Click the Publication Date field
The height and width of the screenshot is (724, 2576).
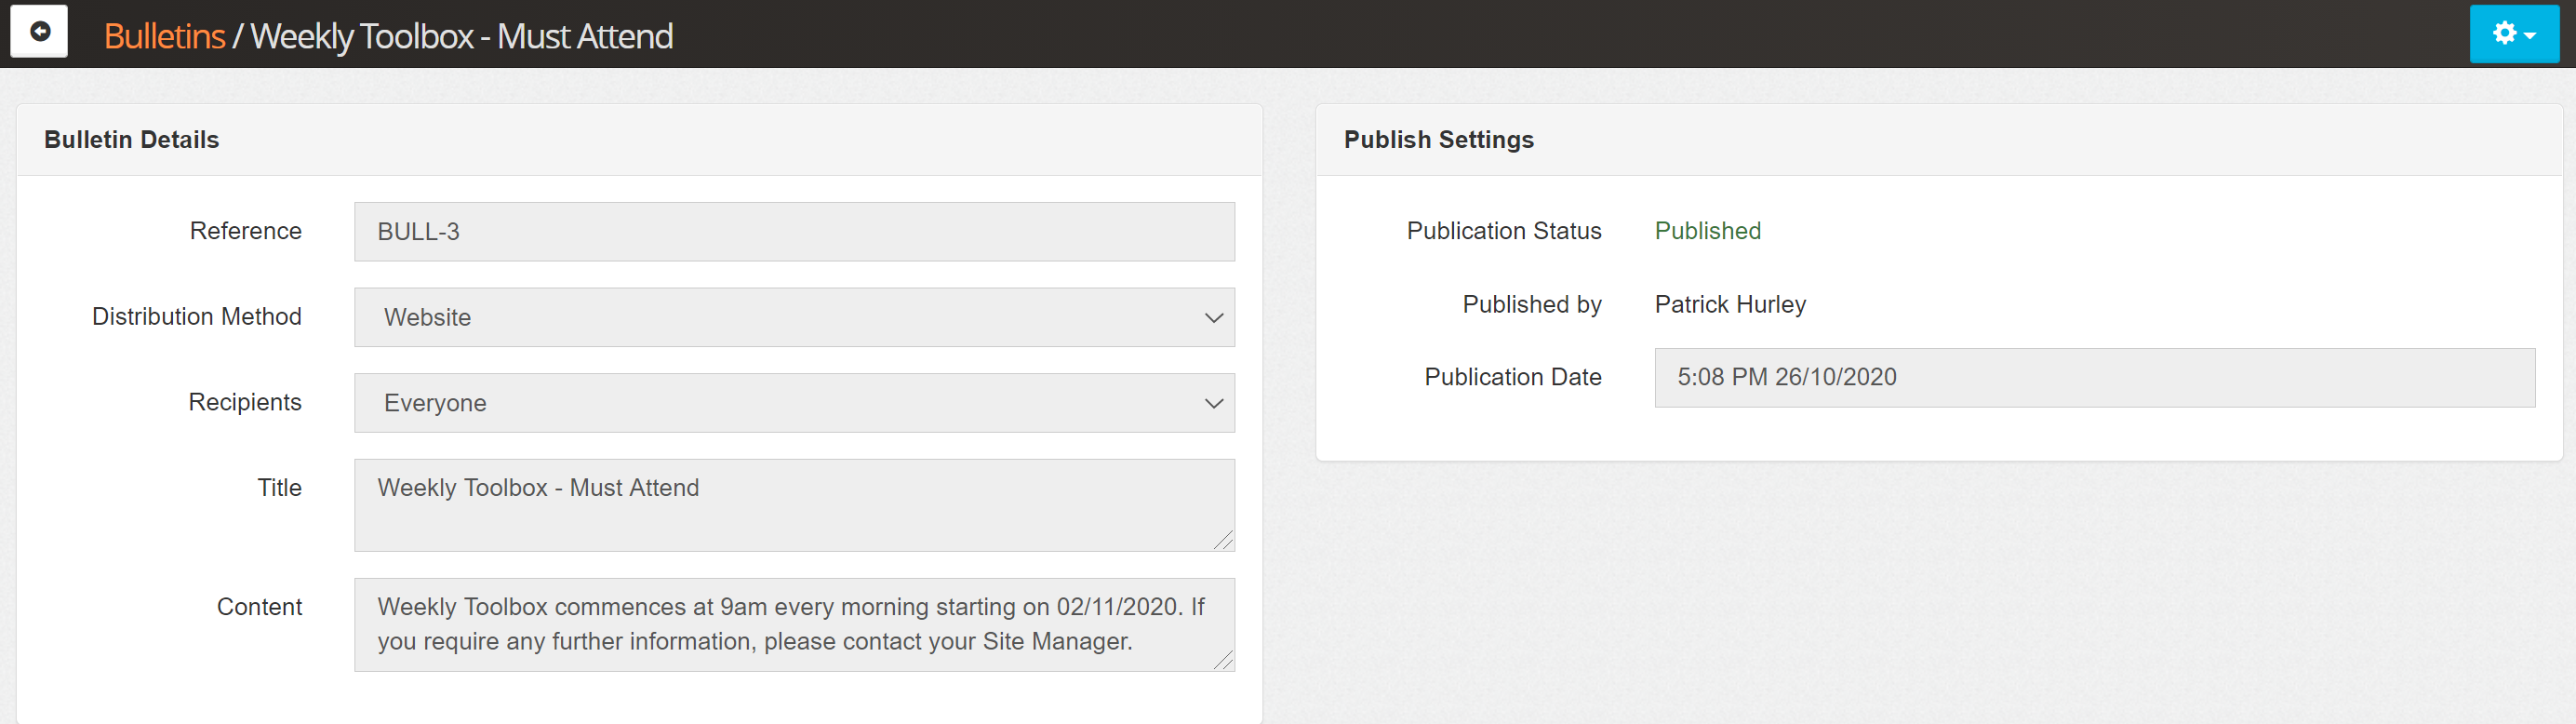pos(2094,378)
